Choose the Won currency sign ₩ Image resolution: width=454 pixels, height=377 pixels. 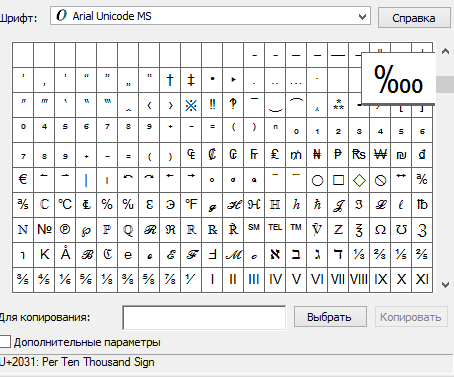click(x=380, y=155)
